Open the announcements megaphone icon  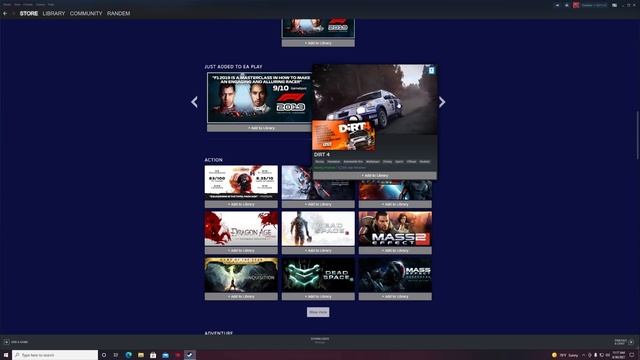coord(557,5)
